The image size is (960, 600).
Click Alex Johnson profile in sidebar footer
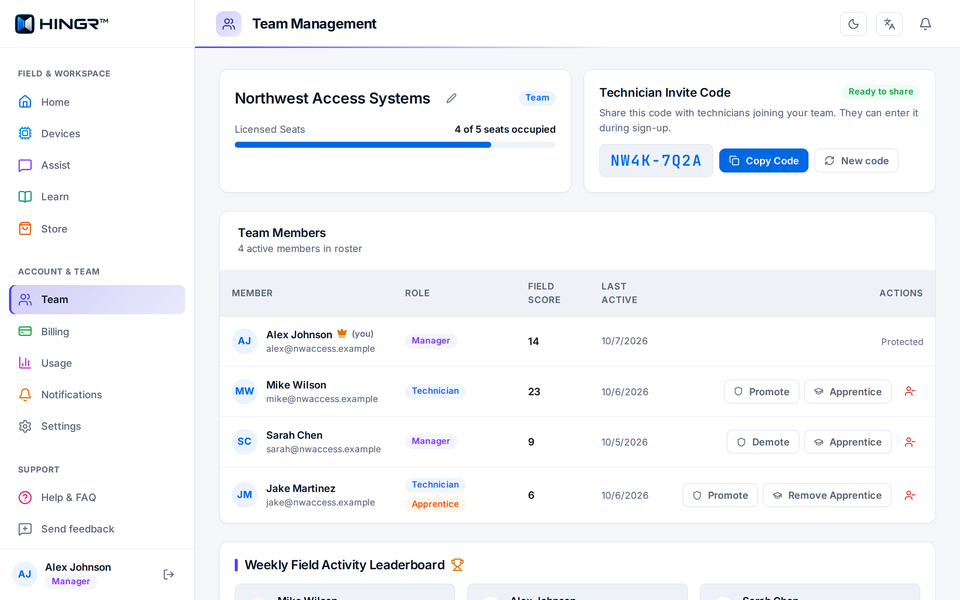[80, 574]
